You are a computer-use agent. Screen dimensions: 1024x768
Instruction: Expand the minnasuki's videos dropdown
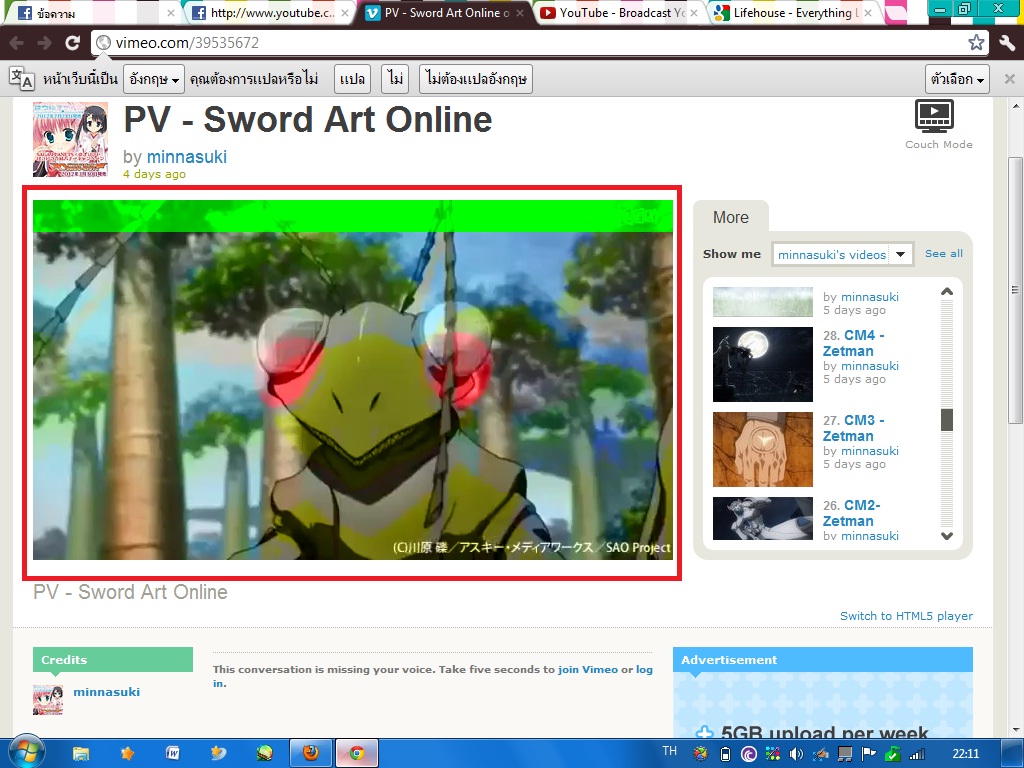(842, 254)
